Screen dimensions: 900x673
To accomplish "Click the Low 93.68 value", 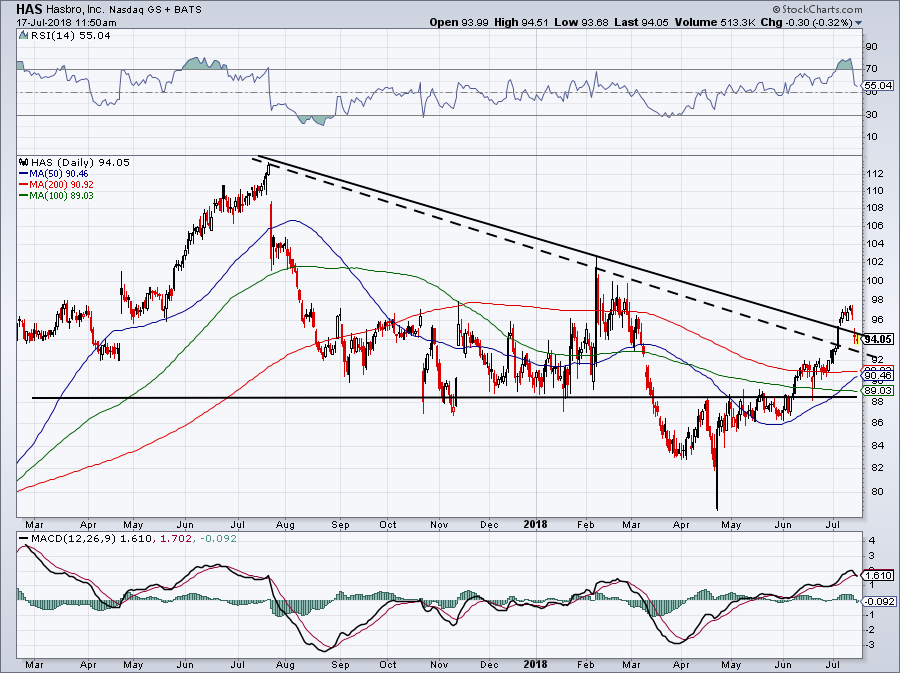I will click(581, 23).
